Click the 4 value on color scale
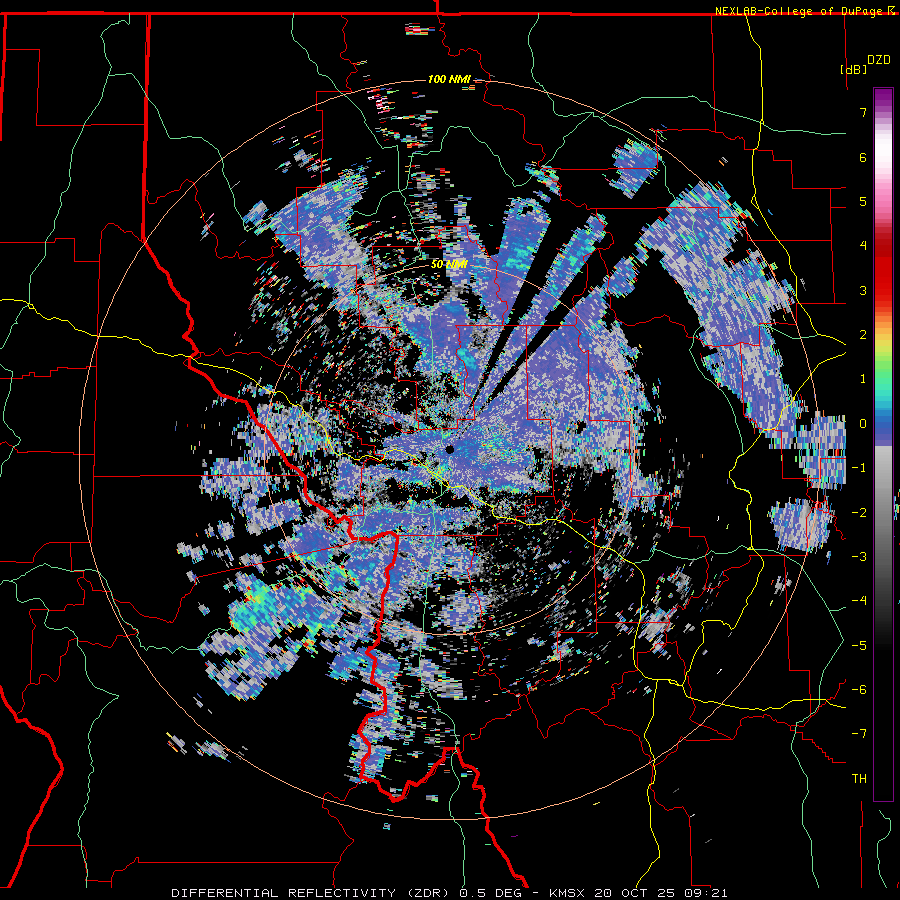Screen dimensions: 900x900 863,246
